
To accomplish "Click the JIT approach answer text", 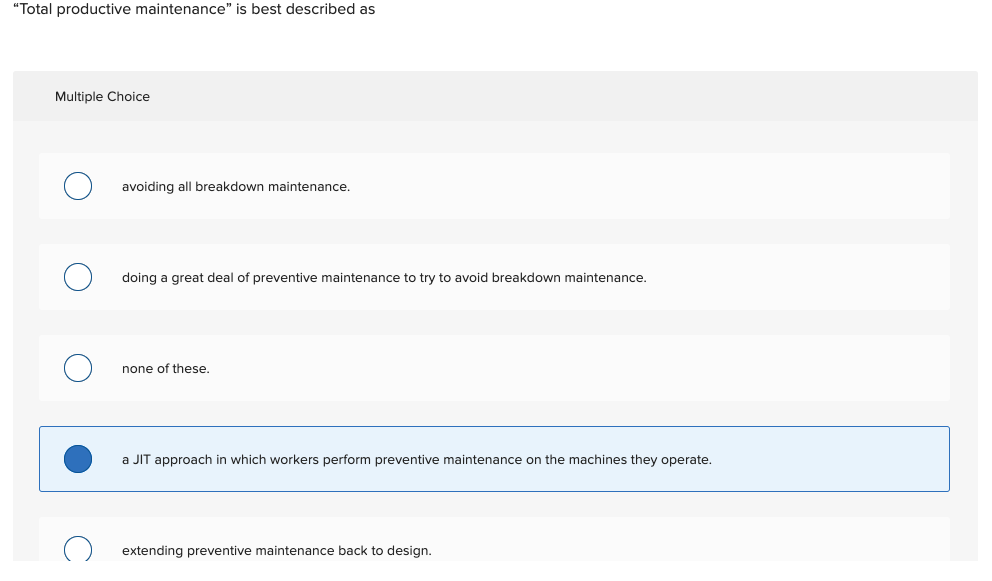I will (x=416, y=459).
